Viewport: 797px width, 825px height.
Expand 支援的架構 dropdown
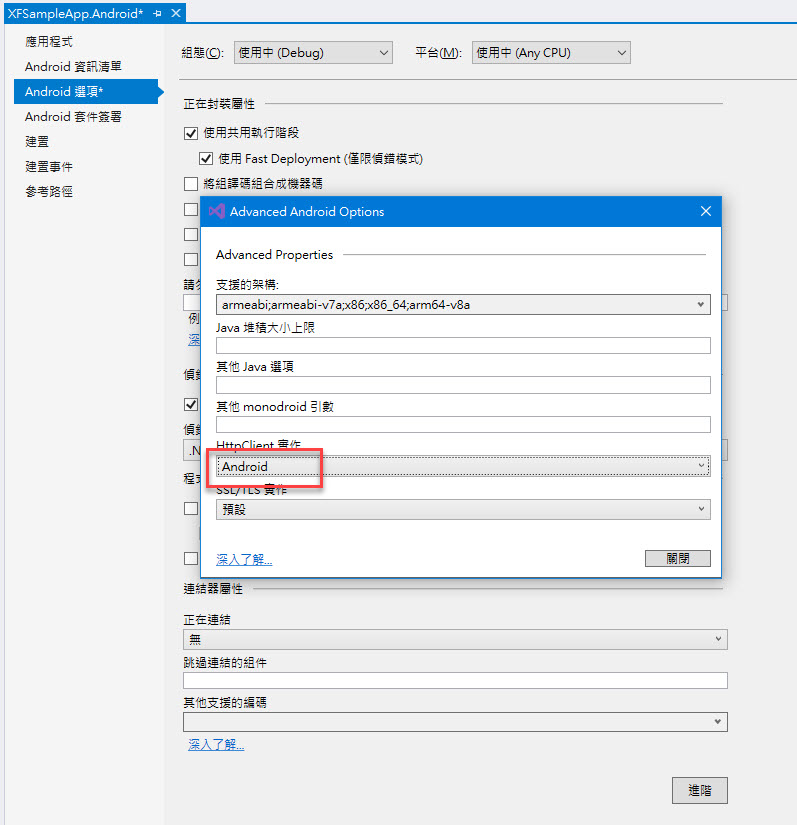463,305
